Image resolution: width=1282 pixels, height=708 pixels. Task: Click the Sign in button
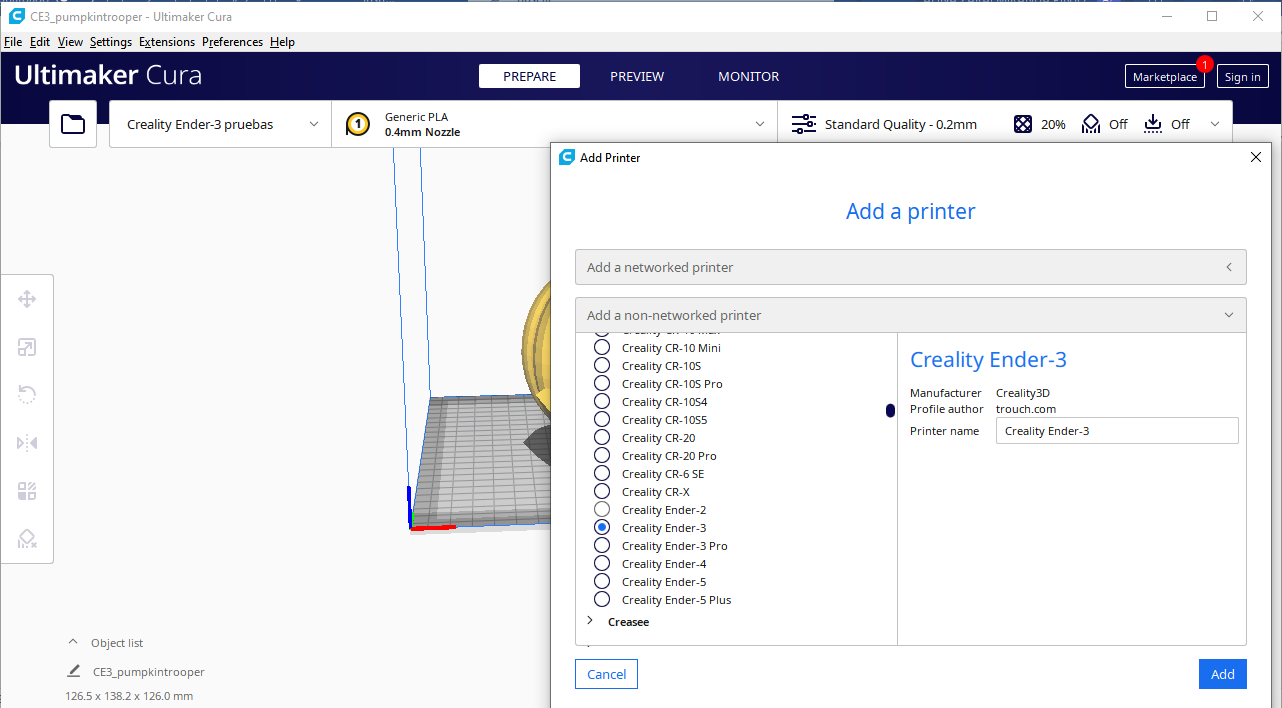(x=1243, y=77)
